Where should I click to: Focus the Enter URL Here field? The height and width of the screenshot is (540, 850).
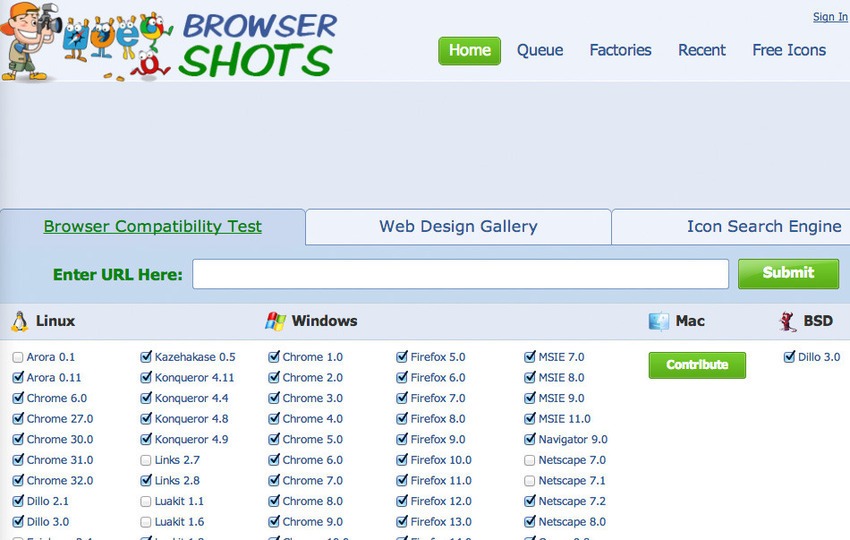[460, 274]
